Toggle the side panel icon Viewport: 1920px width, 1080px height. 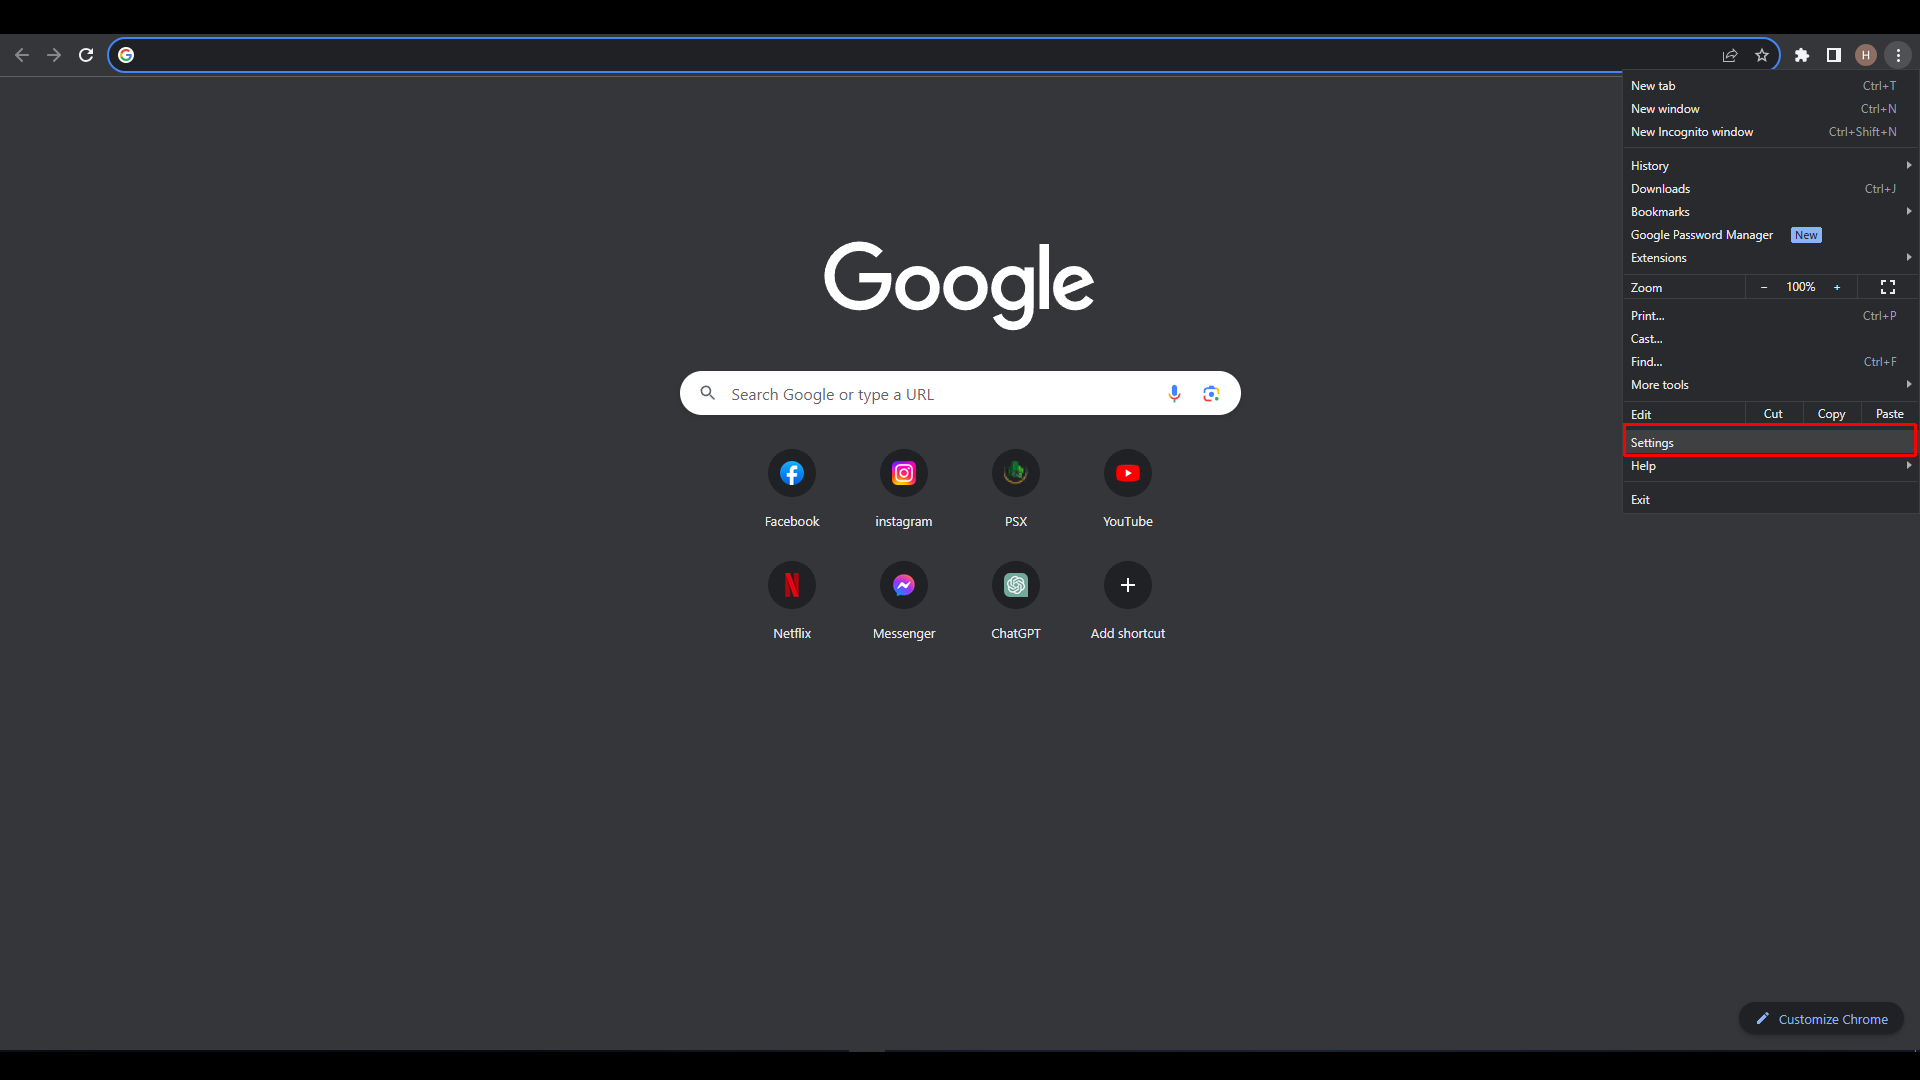[x=1833, y=55]
